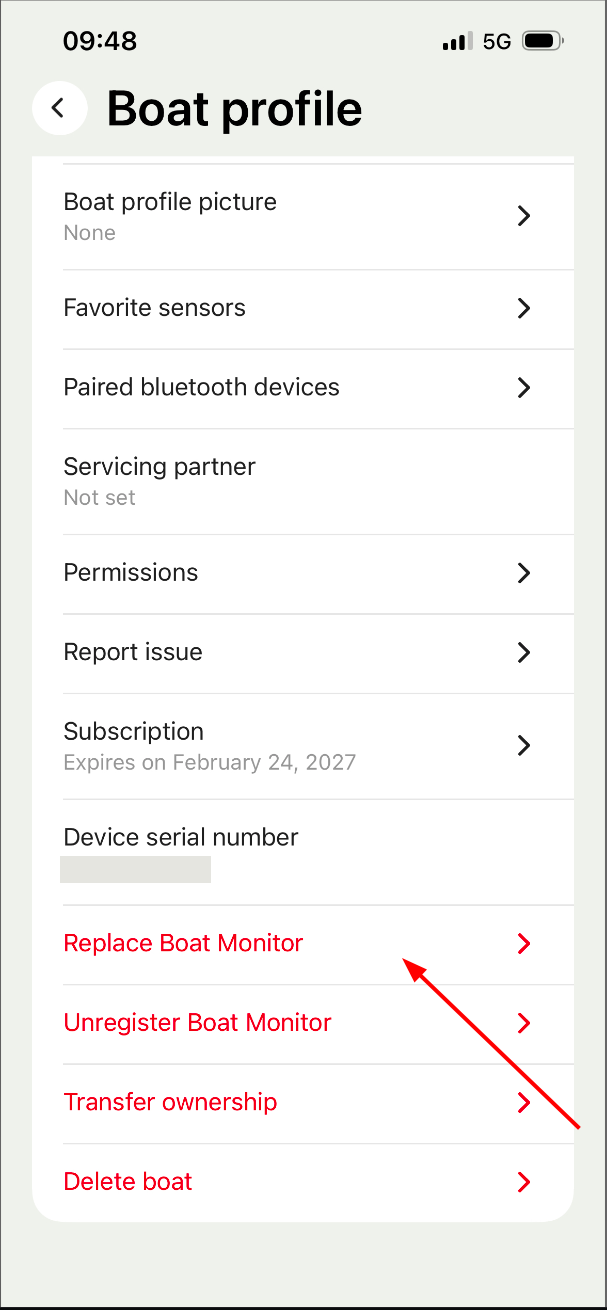Viewport: 607px width, 1310px height.
Task: Tap the Report issue row
Action: pos(303,653)
